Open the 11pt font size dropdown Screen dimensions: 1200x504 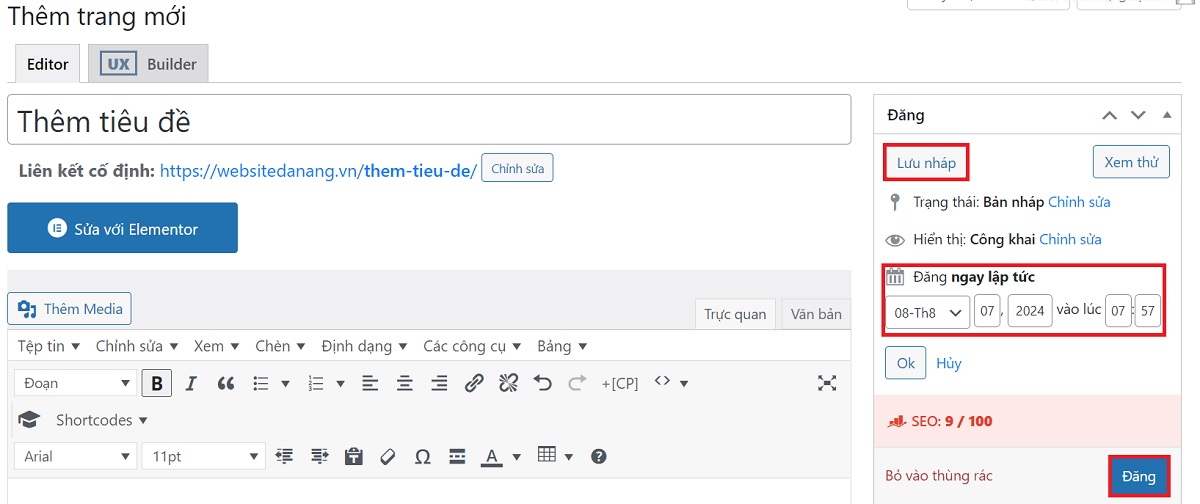tap(203, 456)
